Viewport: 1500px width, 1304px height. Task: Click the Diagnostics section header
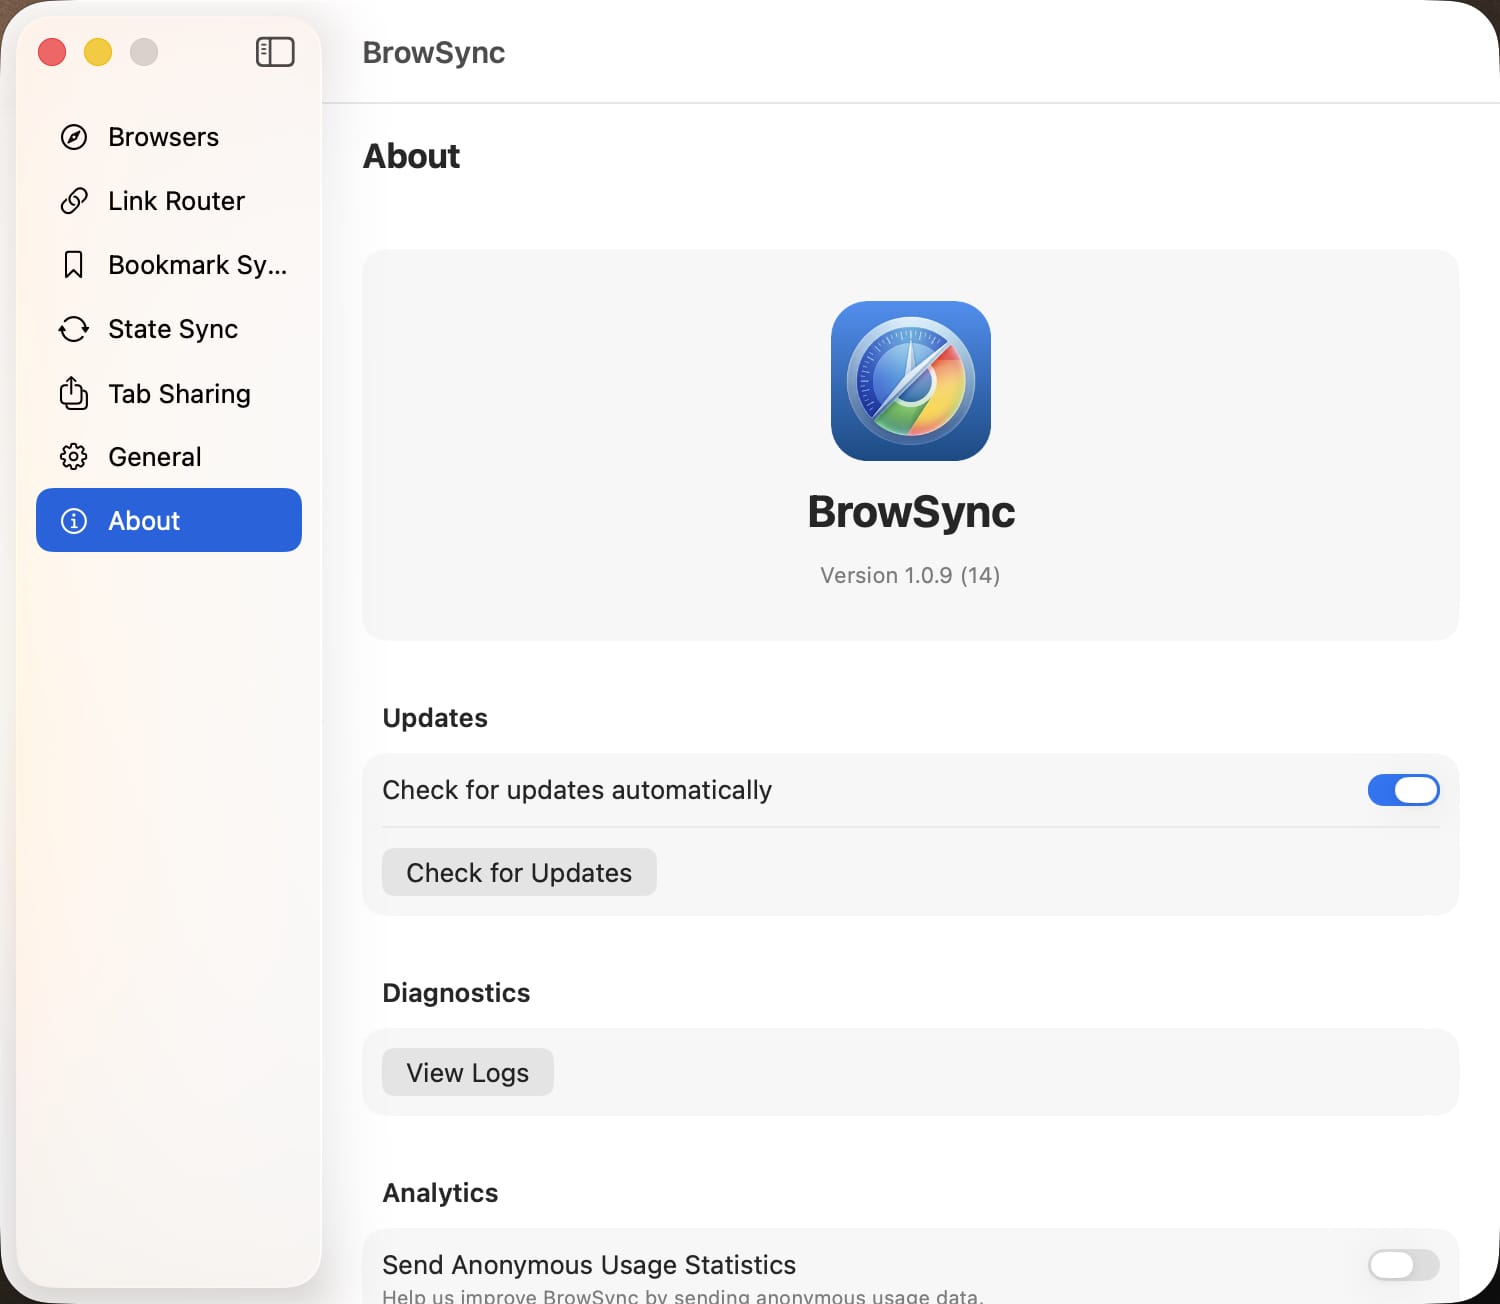(456, 993)
